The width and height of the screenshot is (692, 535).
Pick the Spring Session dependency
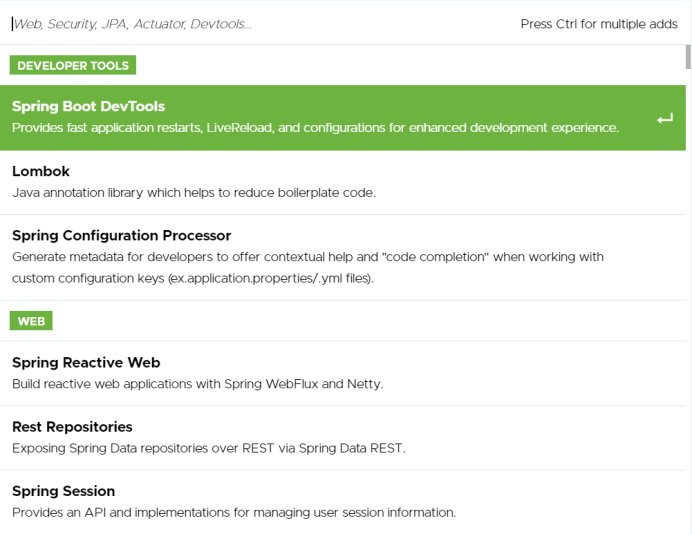click(343, 502)
